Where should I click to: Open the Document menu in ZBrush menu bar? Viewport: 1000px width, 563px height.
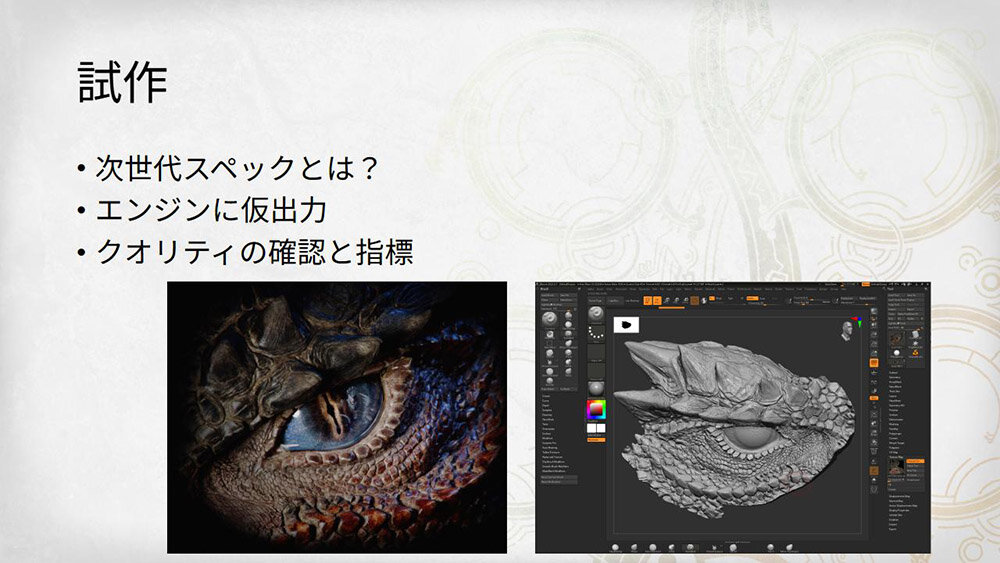(x=621, y=289)
